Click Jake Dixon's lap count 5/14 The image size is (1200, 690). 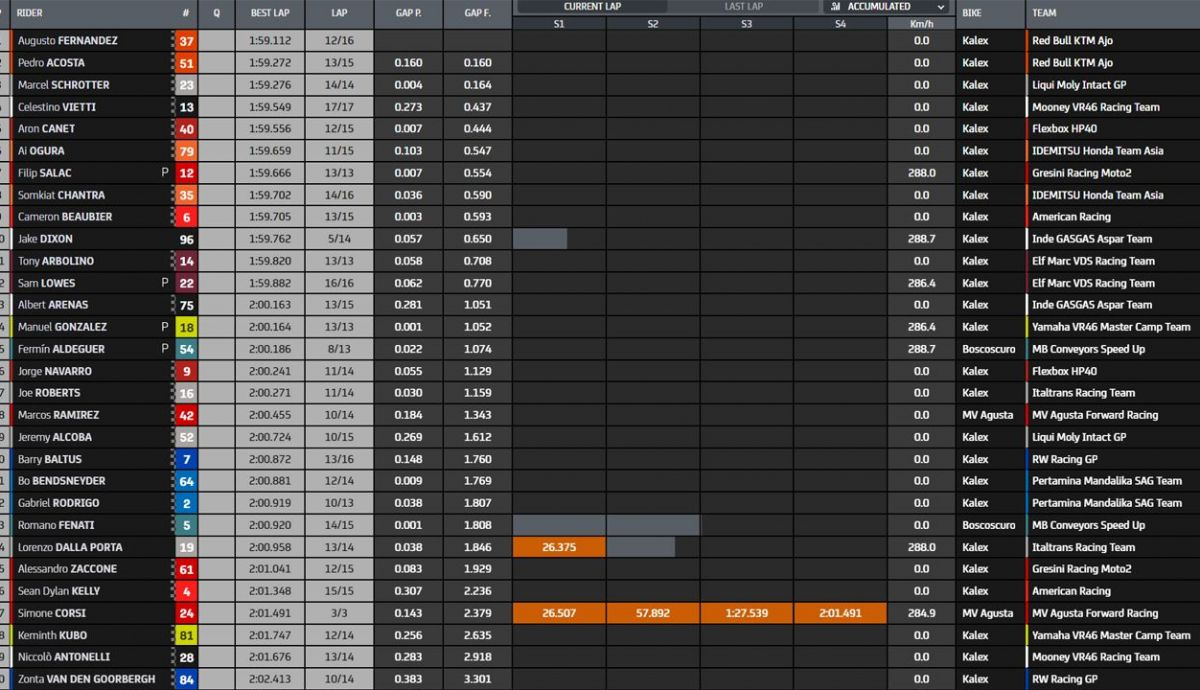pyautogui.click(x=339, y=239)
